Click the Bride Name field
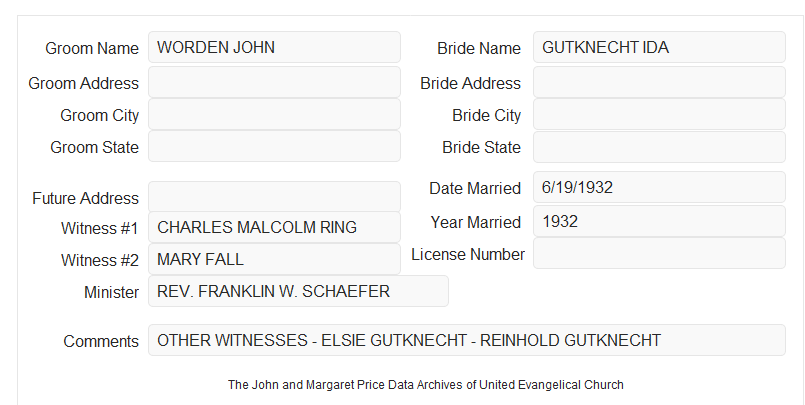The height and width of the screenshot is (405, 805). tap(659, 47)
